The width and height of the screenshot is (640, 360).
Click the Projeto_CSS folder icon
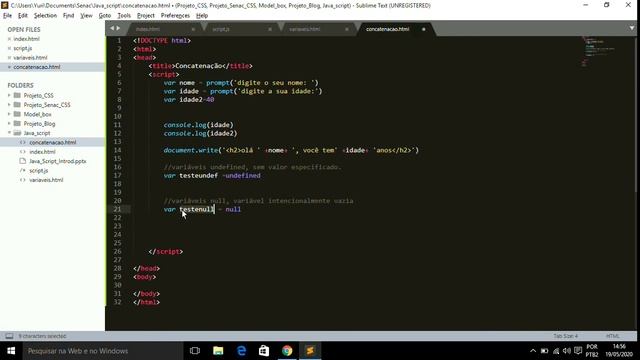[17, 95]
